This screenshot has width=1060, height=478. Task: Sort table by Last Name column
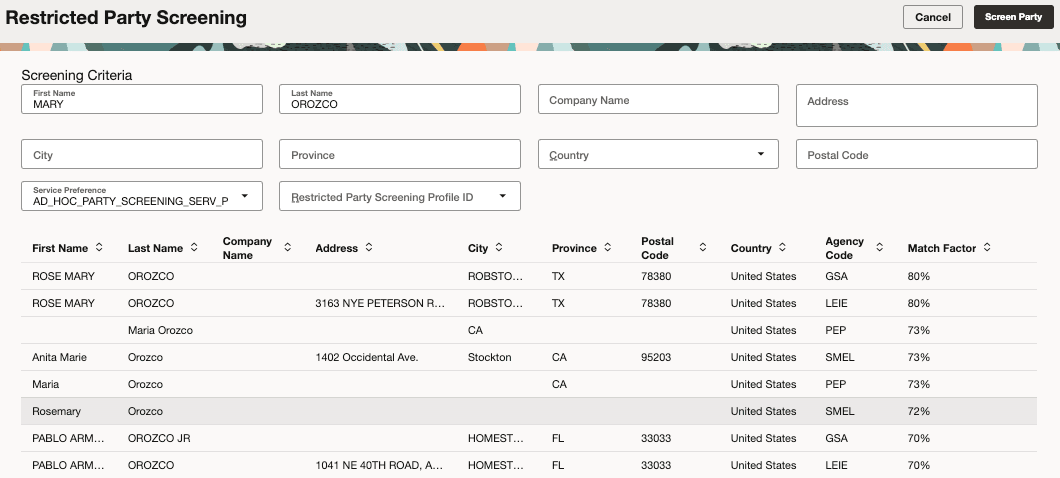click(194, 248)
